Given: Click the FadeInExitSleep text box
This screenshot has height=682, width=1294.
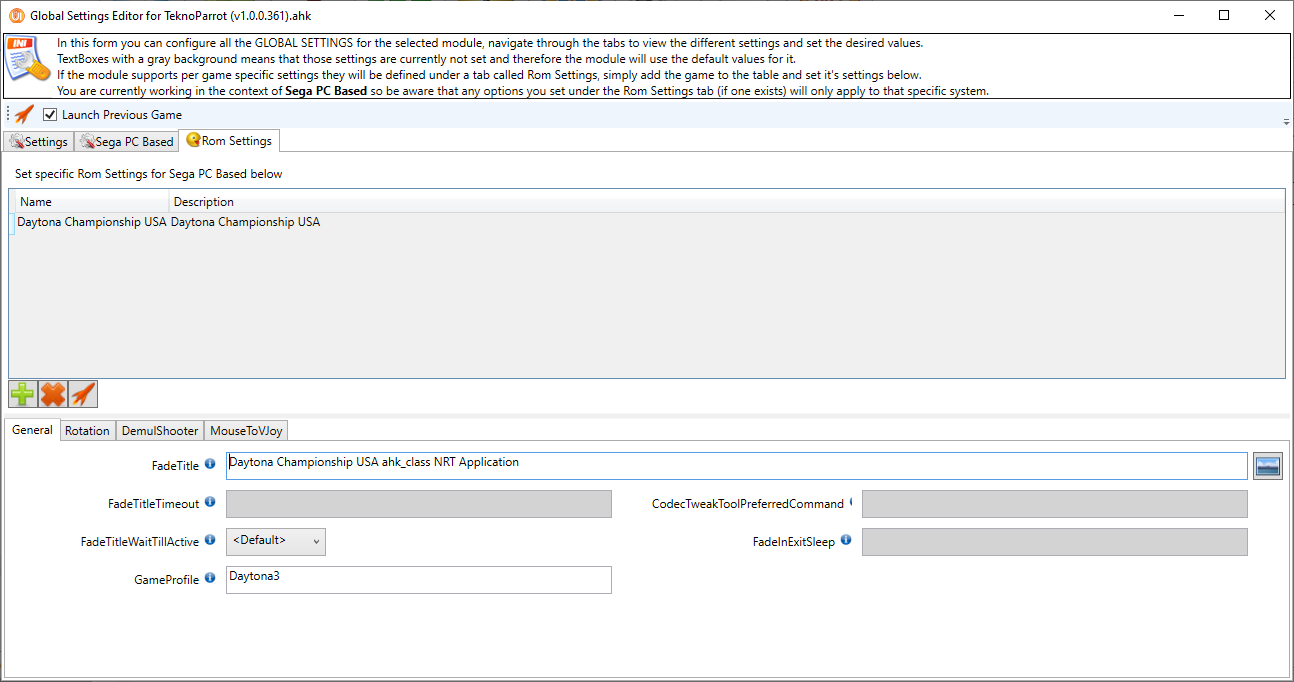Looking at the screenshot, I should tap(1055, 542).
